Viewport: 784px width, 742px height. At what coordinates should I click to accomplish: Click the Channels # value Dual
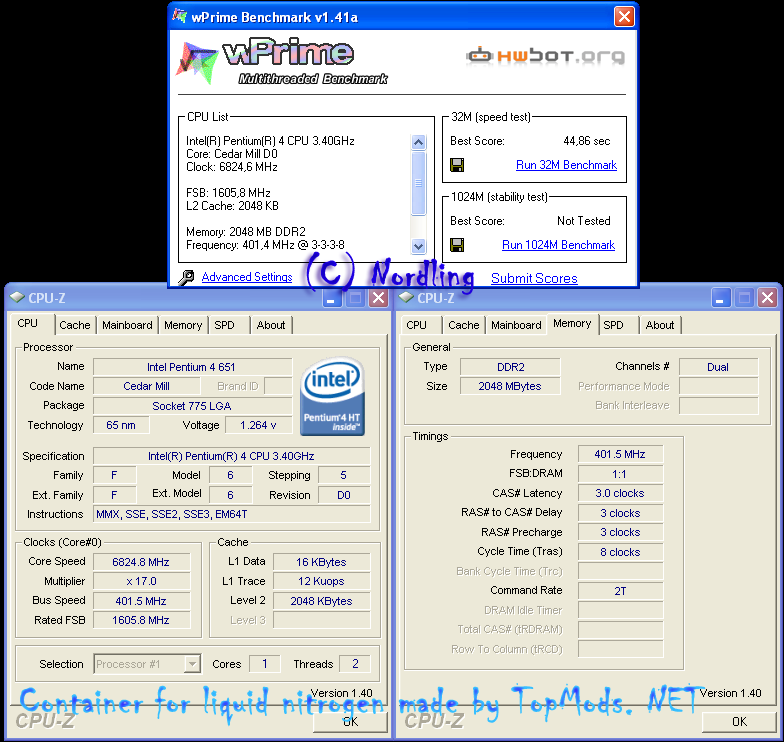[718, 367]
